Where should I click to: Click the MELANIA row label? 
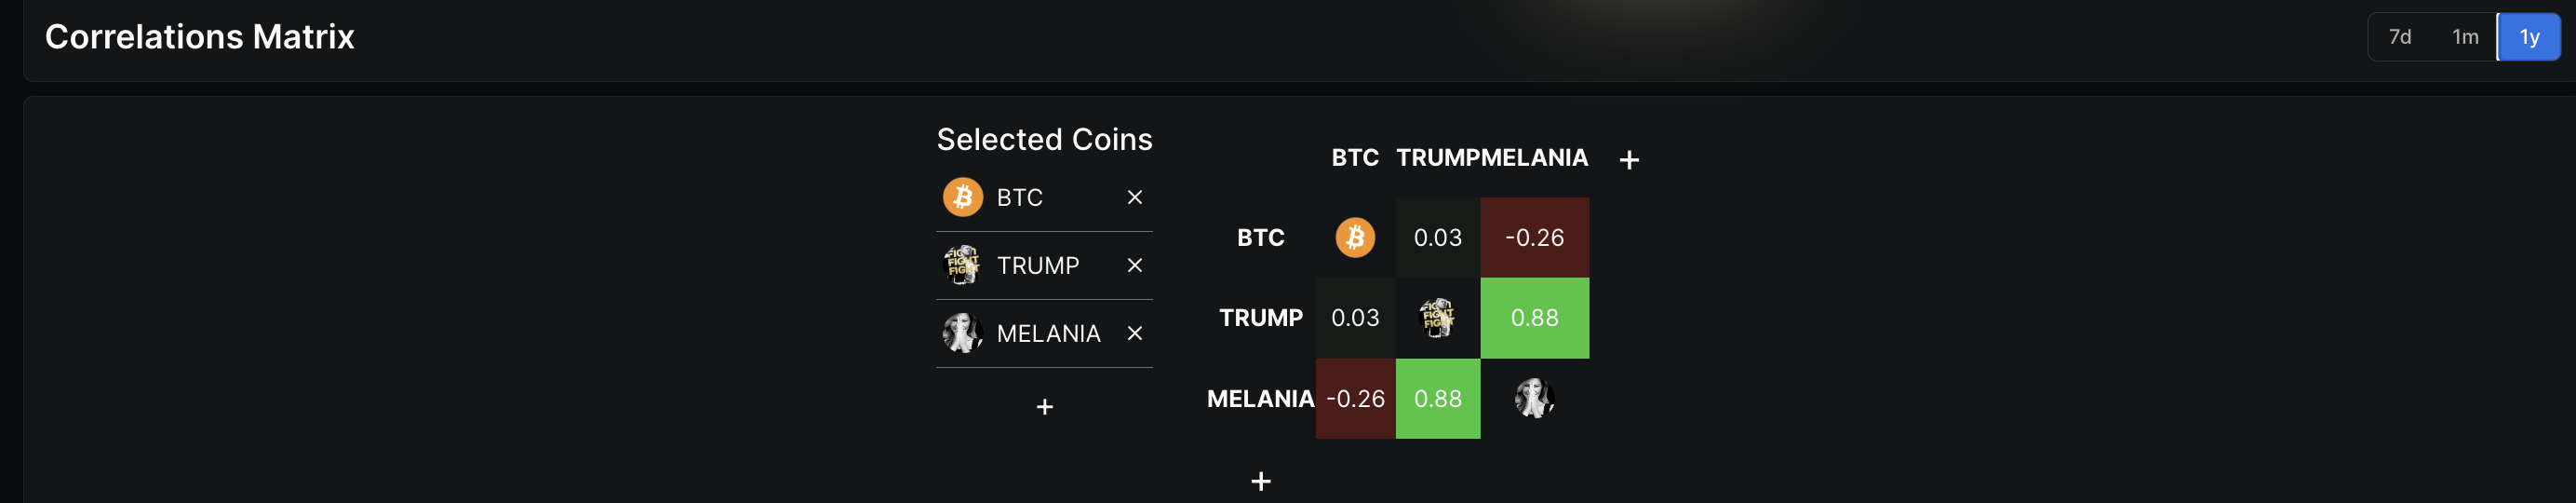1260,398
